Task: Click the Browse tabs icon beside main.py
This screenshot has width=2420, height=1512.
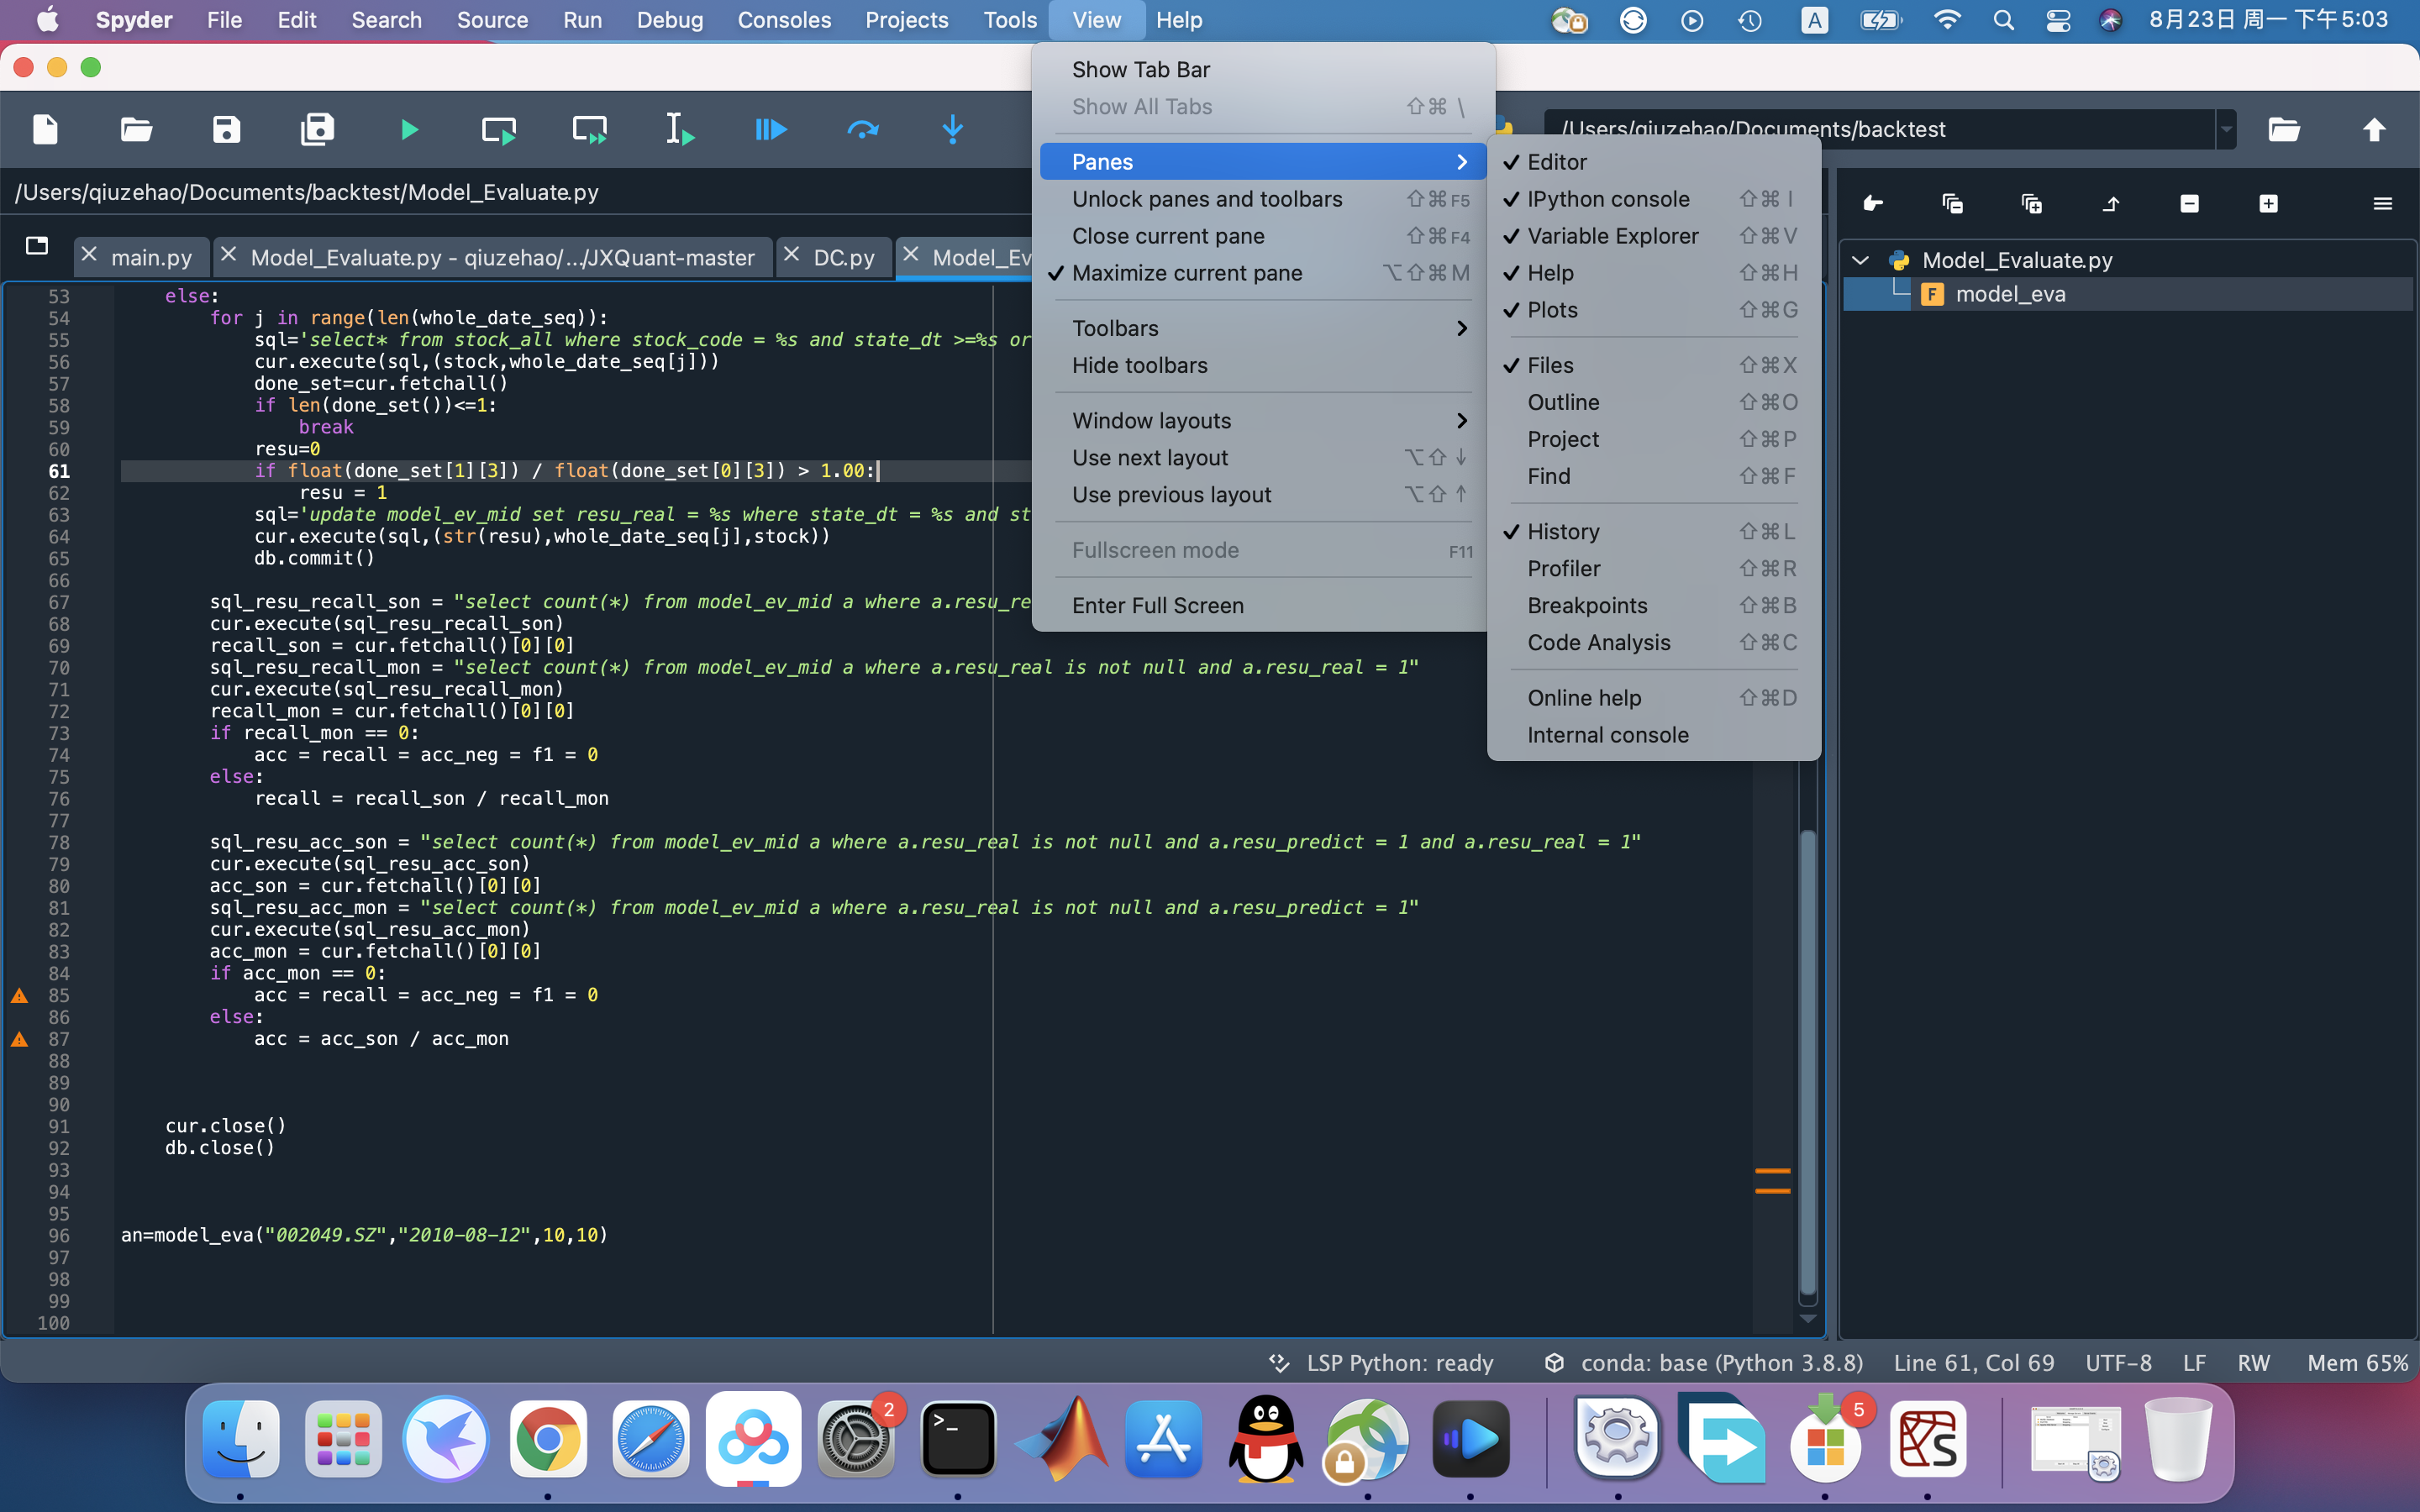Action: pos(37,246)
